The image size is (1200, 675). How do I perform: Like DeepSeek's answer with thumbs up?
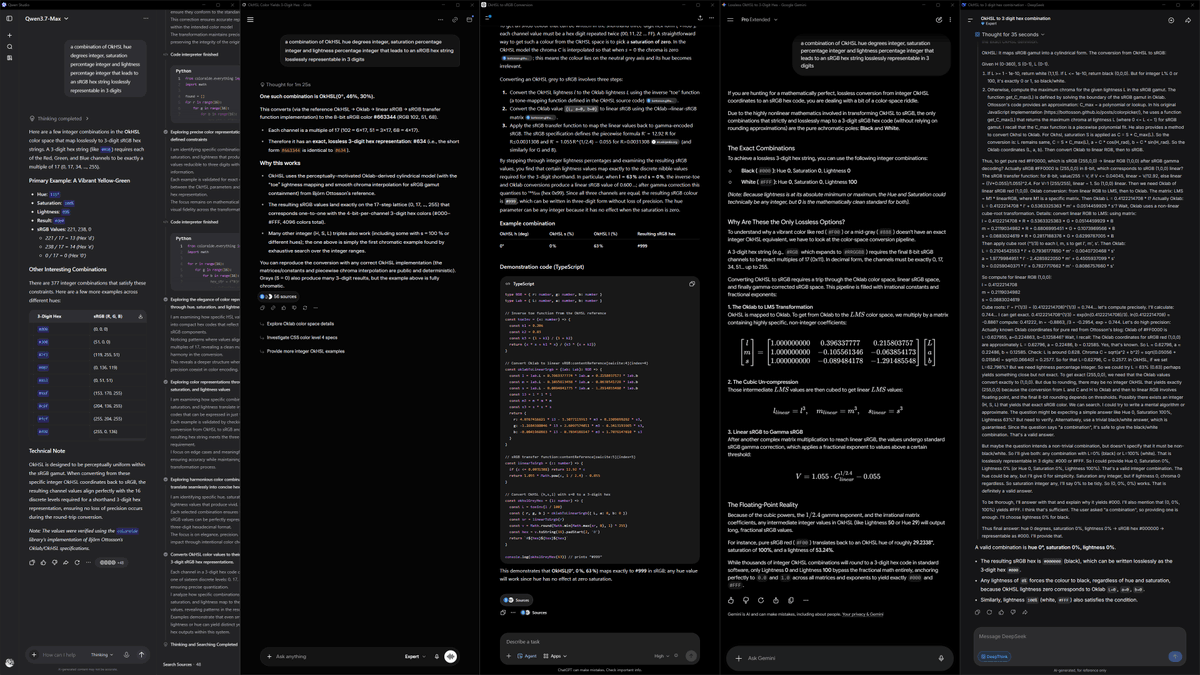pos(999,612)
